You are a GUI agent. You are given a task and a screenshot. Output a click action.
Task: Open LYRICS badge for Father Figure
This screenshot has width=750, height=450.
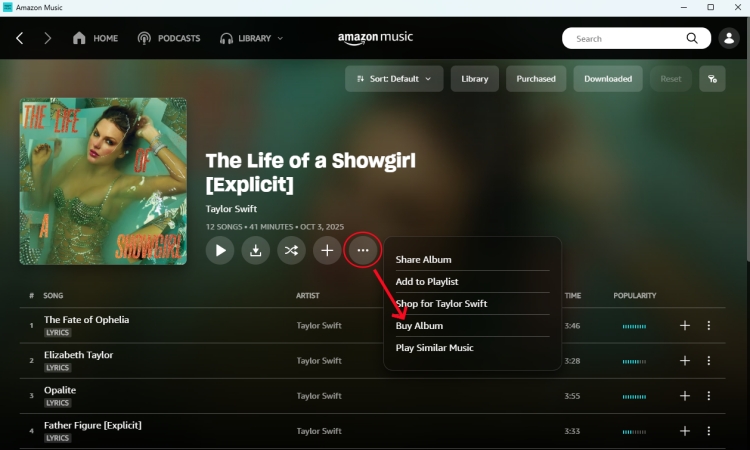[58, 438]
